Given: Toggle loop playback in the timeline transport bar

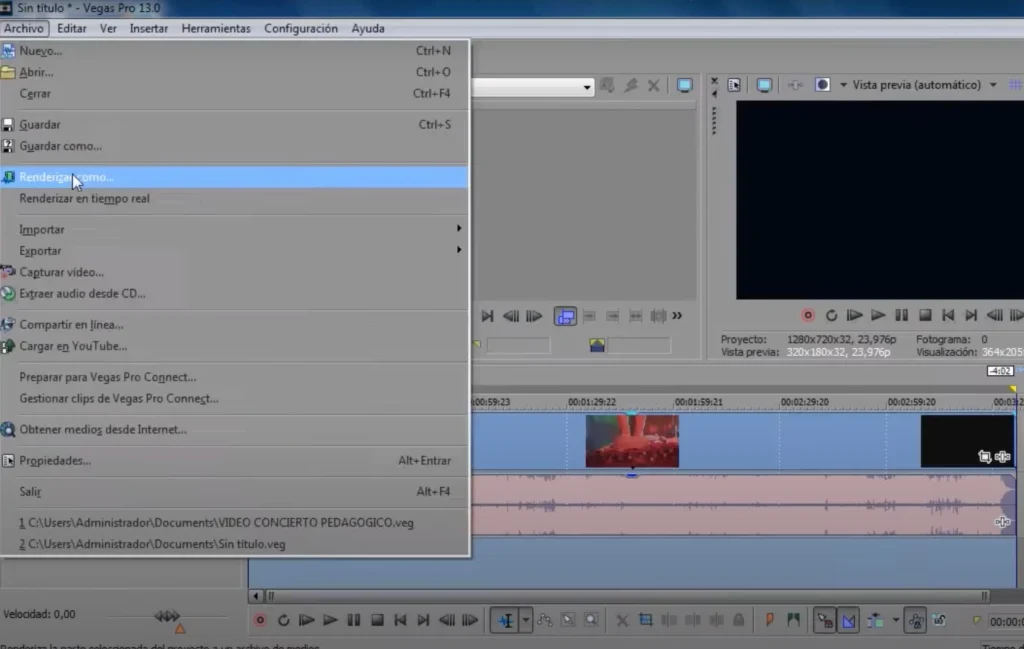Looking at the screenshot, I should coord(283,620).
